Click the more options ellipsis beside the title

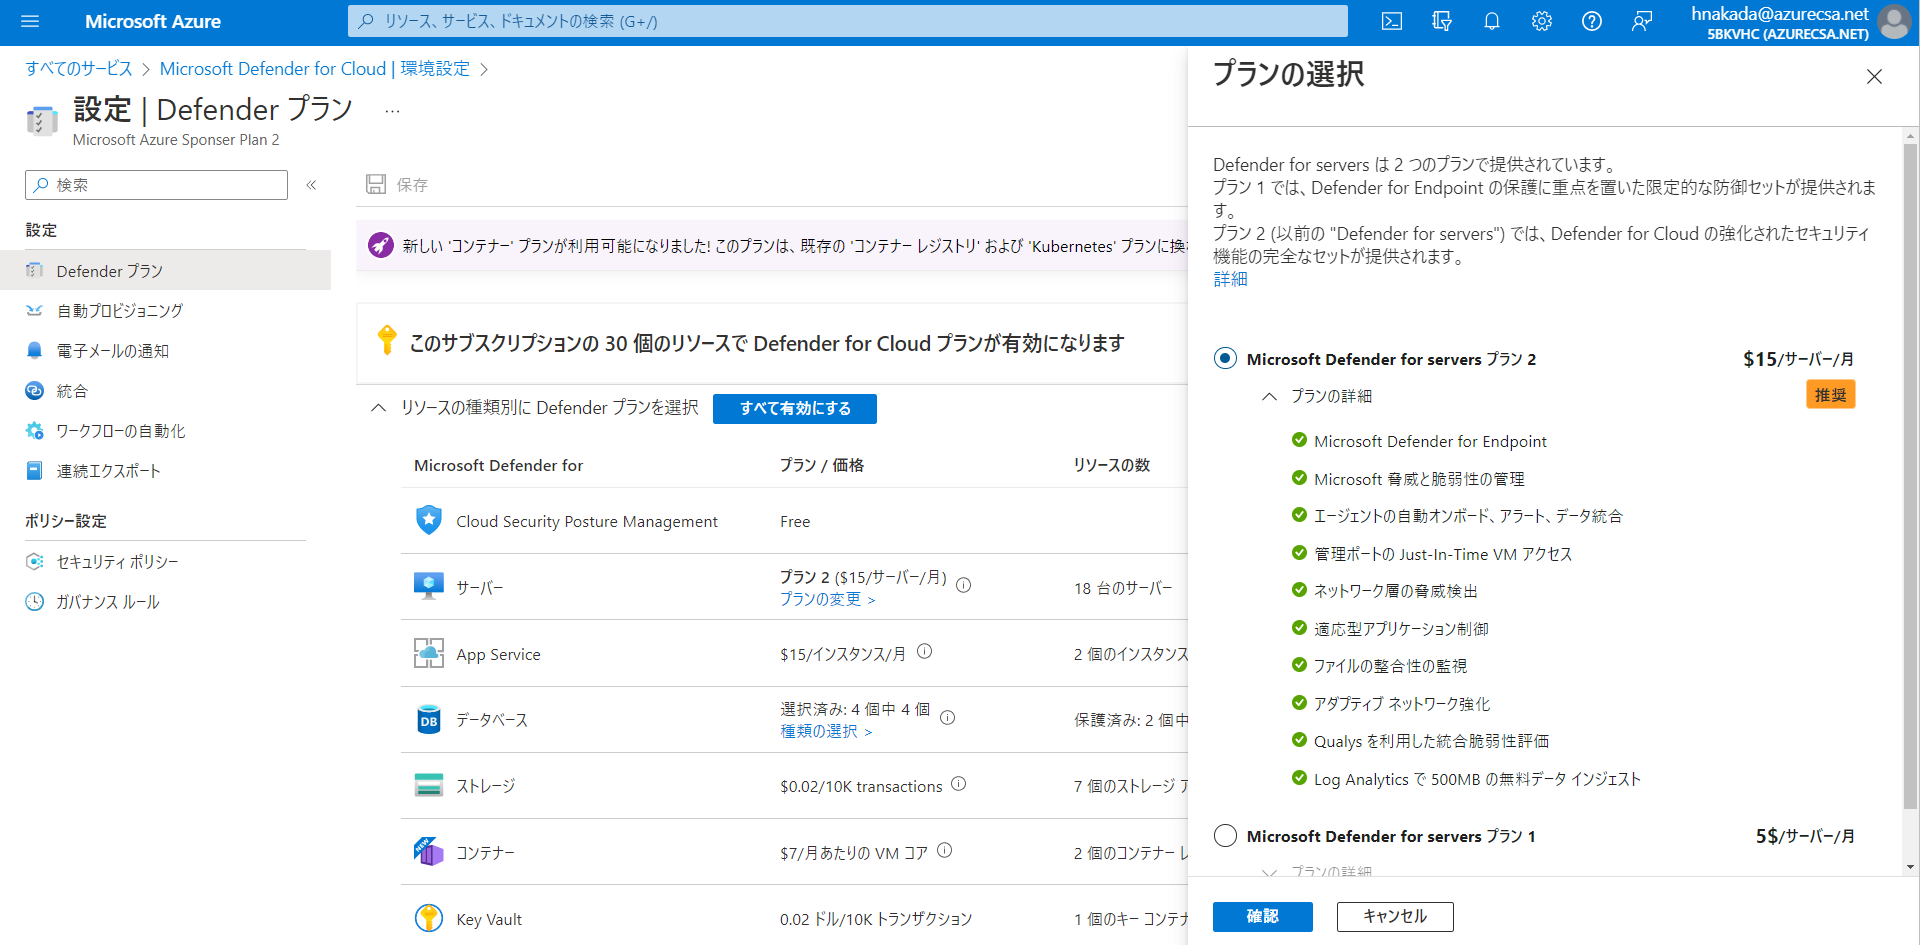click(x=392, y=111)
